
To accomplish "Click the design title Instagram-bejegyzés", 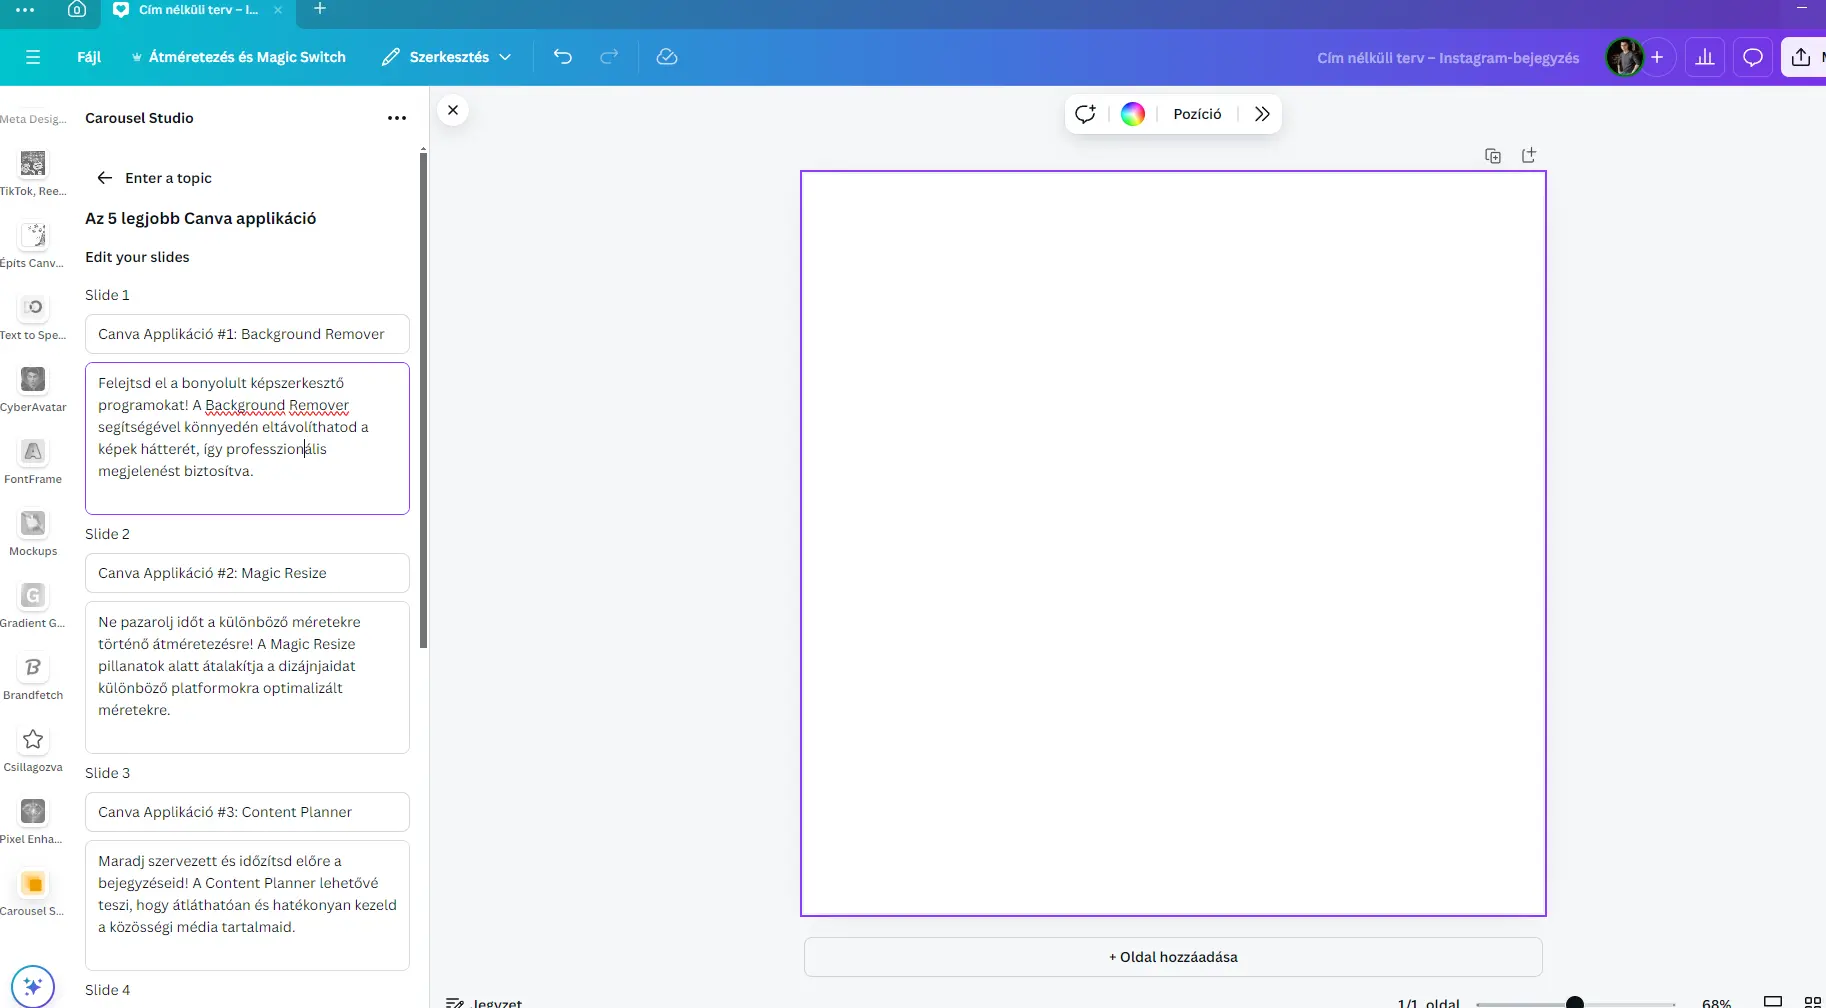I will 1448,58.
